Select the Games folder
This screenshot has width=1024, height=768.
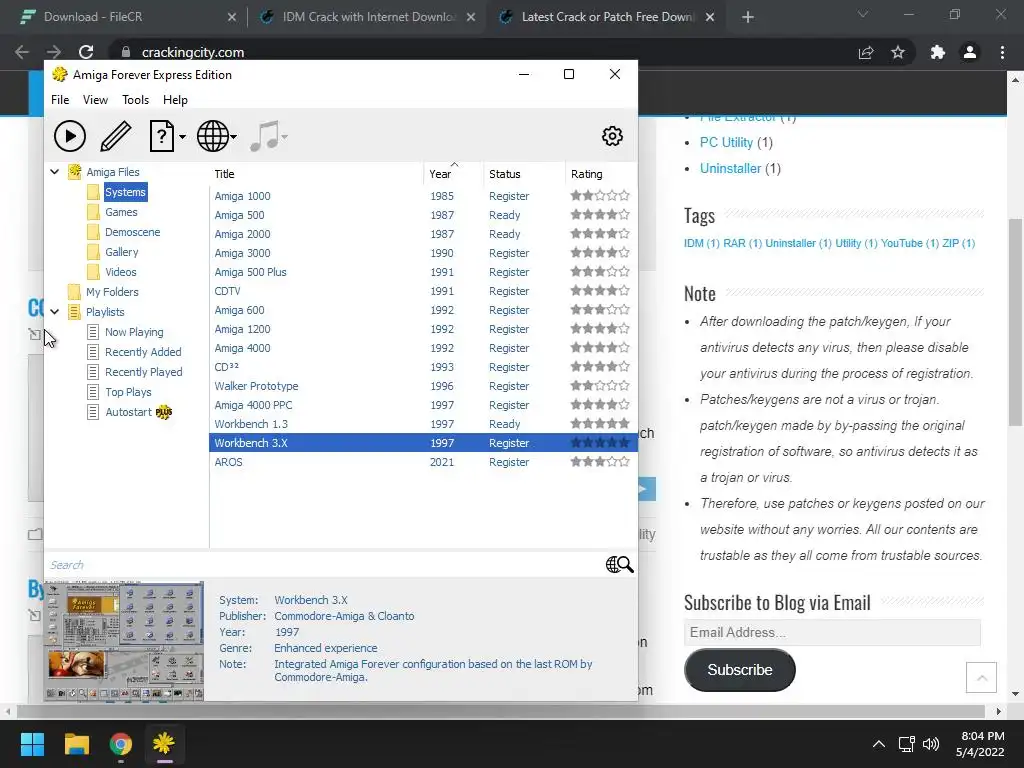121,212
